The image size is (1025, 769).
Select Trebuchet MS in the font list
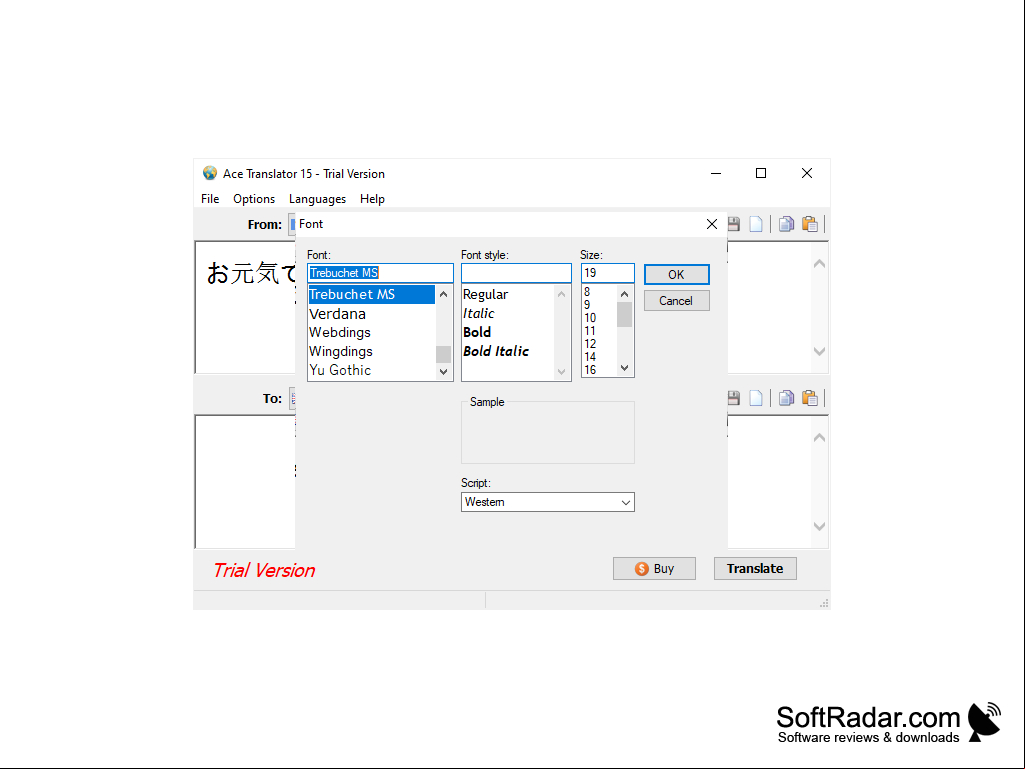click(x=371, y=294)
